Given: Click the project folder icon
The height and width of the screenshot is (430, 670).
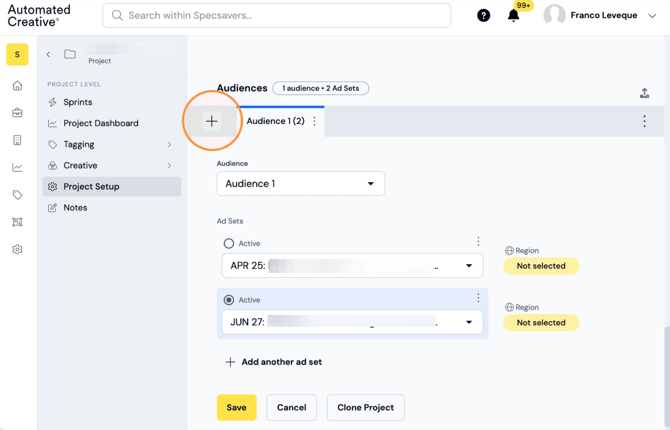Looking at the screenshot, I should click(x=70, y=54).
